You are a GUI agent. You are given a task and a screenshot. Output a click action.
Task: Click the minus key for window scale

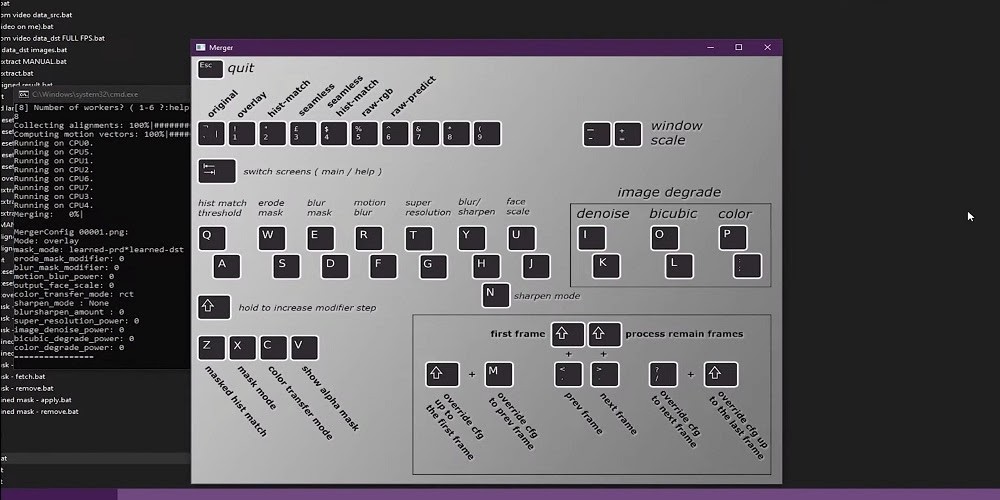pos(596,135)
